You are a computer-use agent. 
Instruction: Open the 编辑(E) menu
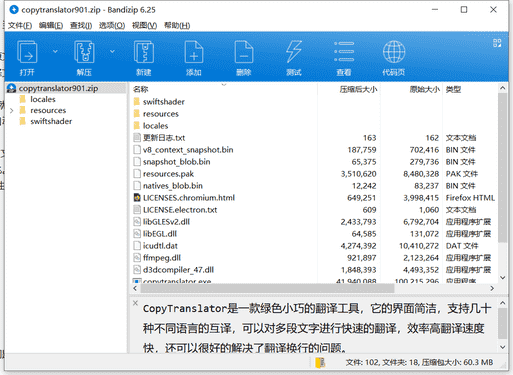pos(51,25)
